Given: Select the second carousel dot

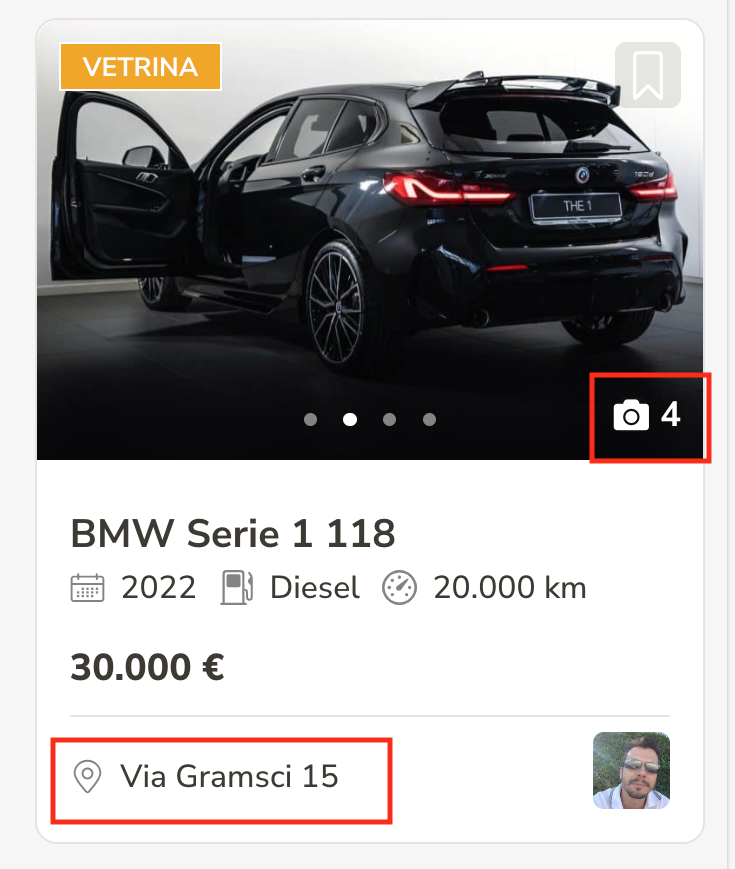Looking at the screenshot, I should [x=350, y=420].
